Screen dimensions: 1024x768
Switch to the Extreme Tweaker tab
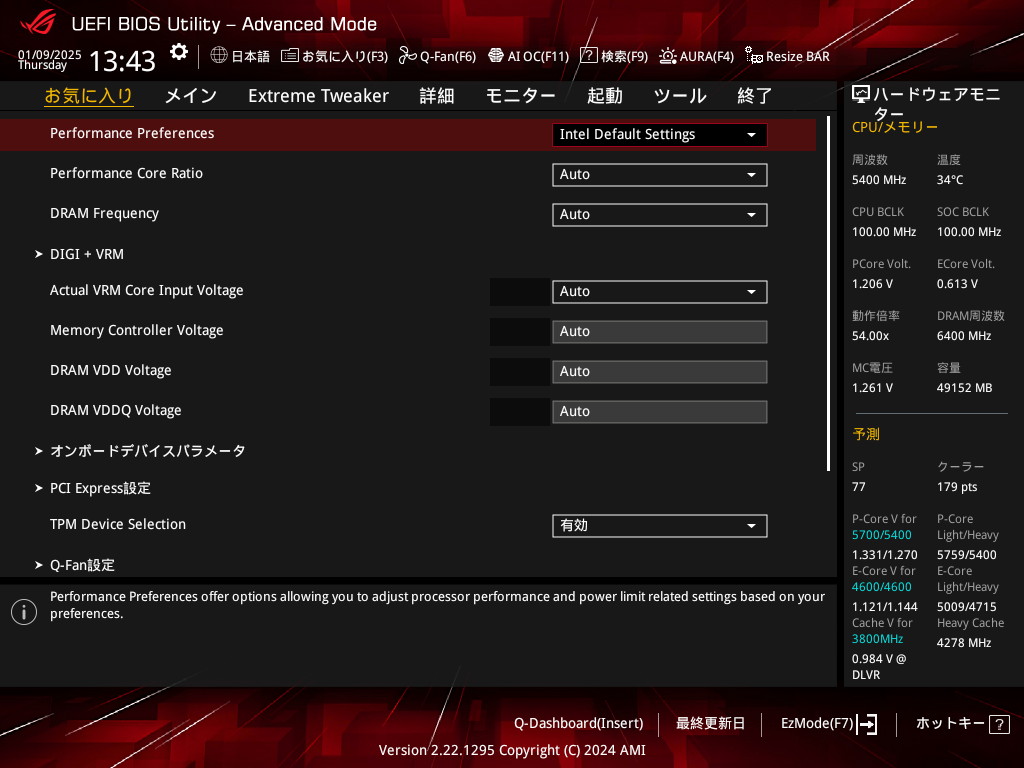318,96
